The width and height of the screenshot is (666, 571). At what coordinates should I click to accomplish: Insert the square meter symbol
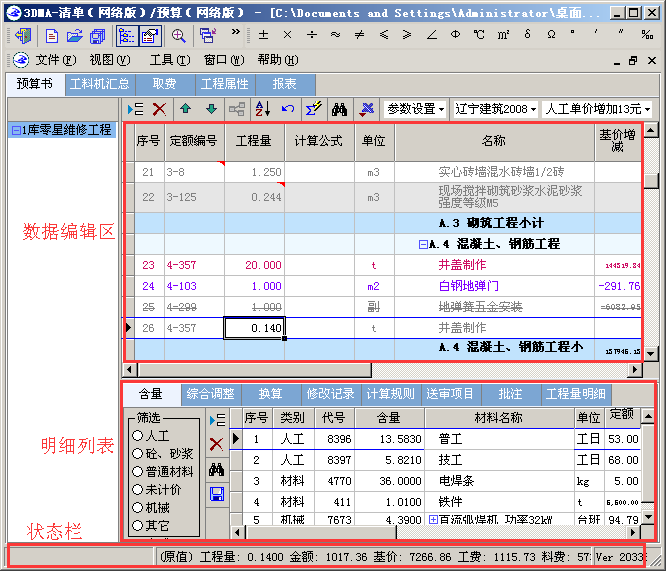[x=503, y=35]
